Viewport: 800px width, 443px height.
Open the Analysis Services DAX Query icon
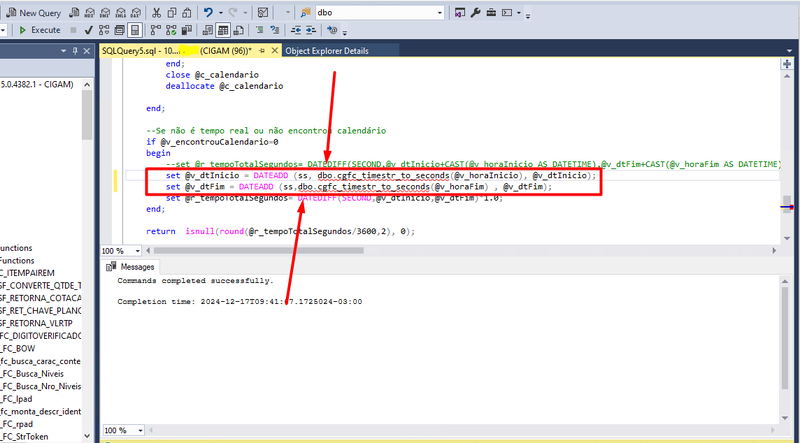click(x=136, y=13)
